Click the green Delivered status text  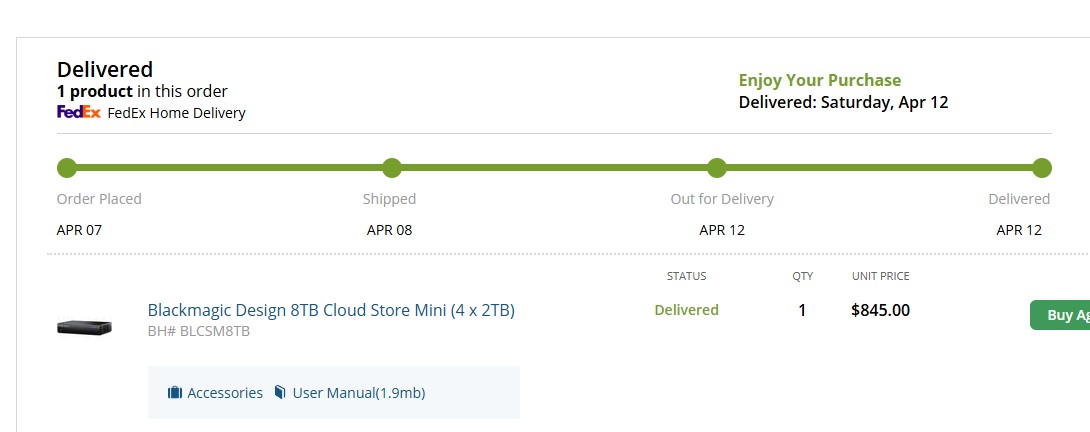[686, 310]
